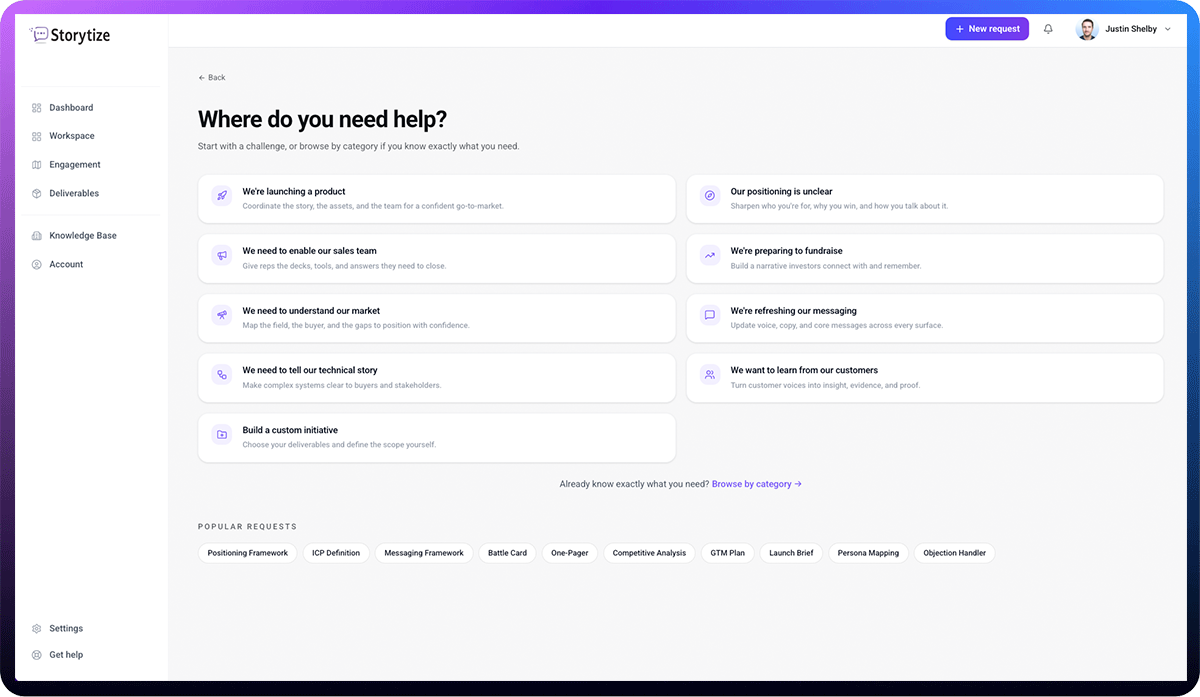The height and width of the screenshot is (697, 1200).
Task: Select "We're launching a product" title
Action: [294, 191]
